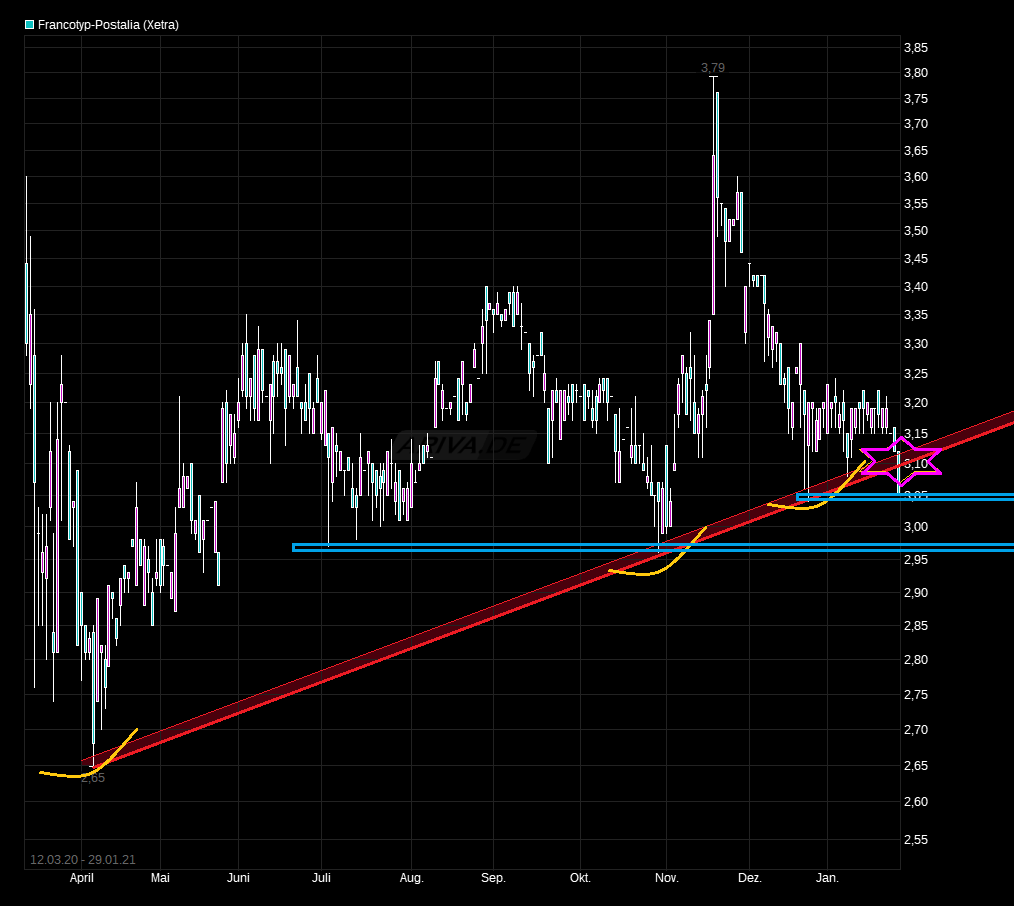The image size is (1014, 906).
Task: Click the Francotyp-Postalia (Xetra) chart title
Action: pos(108,25)
